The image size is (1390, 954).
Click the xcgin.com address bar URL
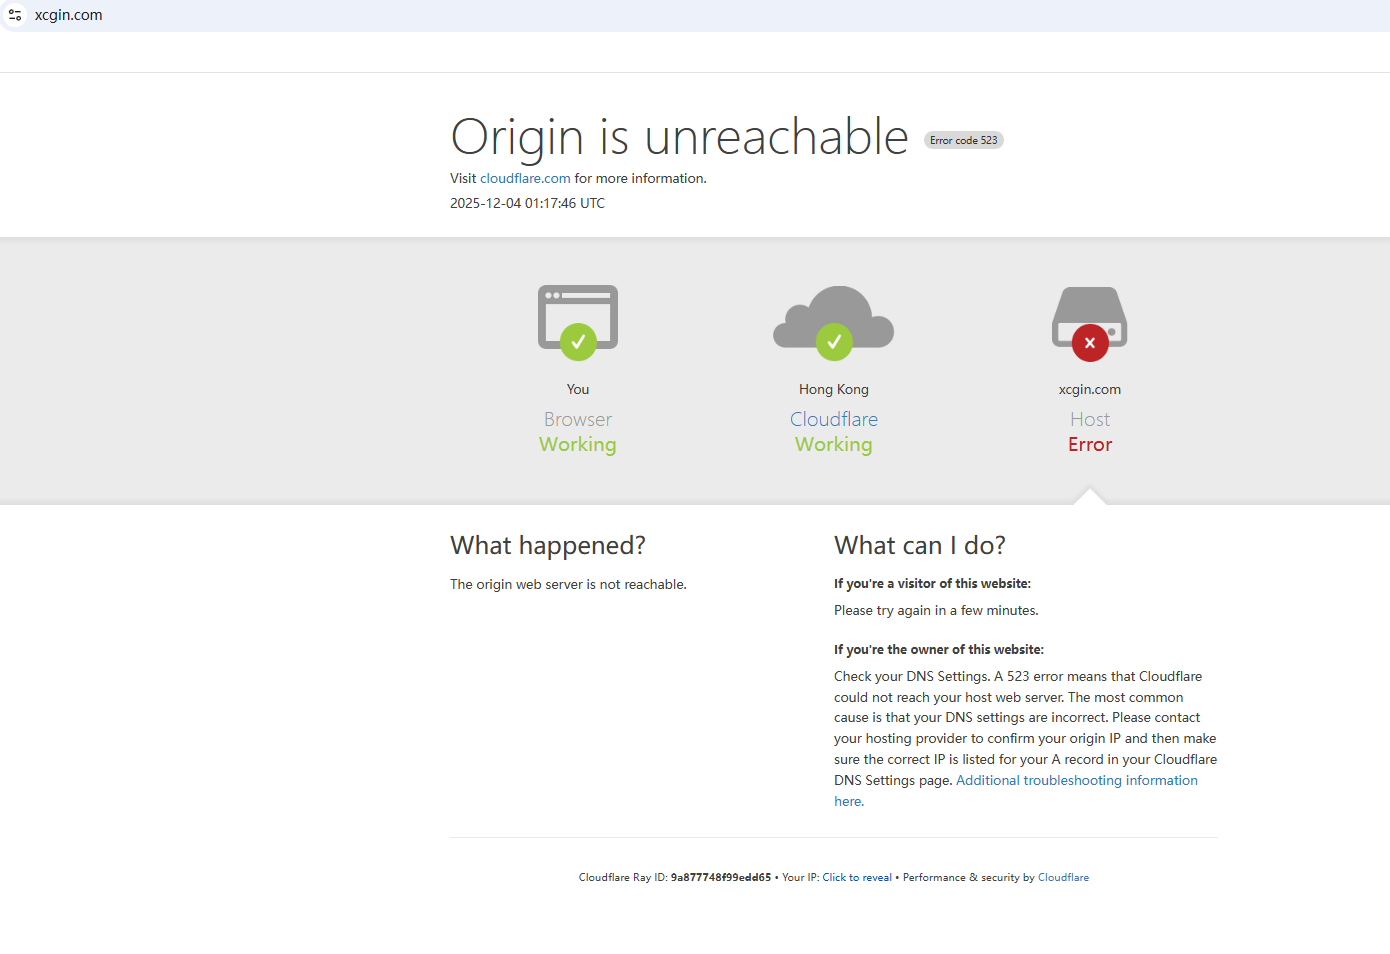[68, 15]
